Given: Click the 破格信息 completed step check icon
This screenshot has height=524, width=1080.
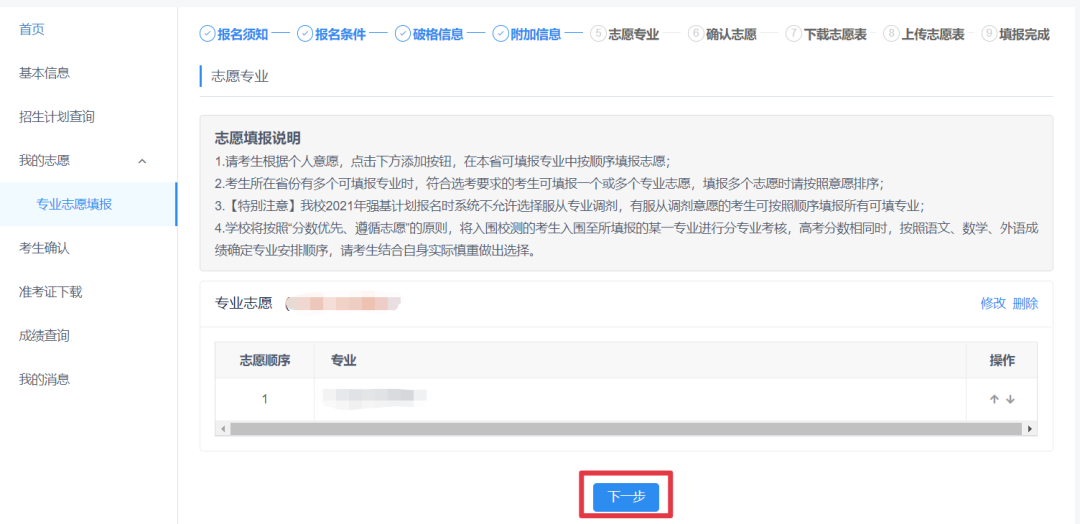Looking at the screenshot, I should coord(403,34).
